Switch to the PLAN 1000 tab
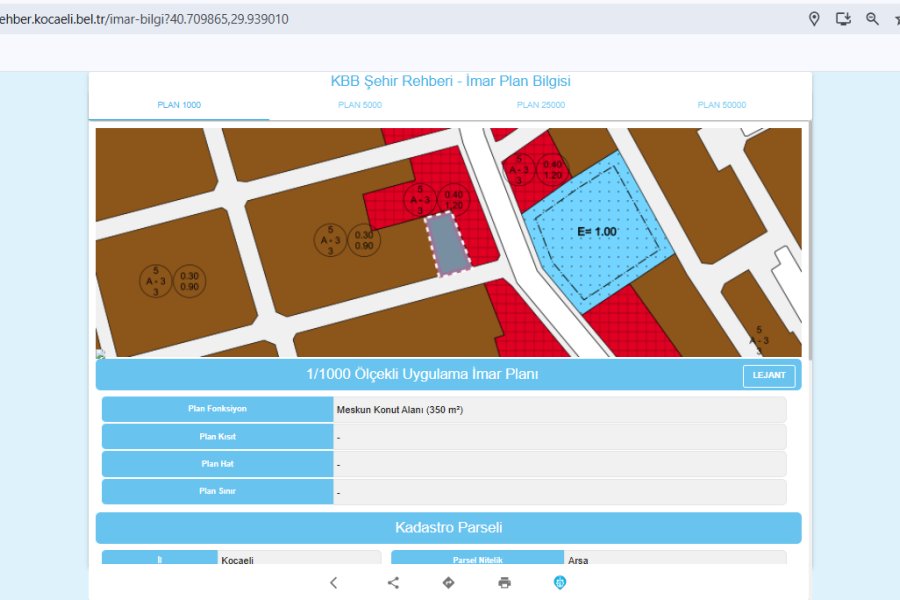The height and width of the screenshot is (600, 900). 179,105
